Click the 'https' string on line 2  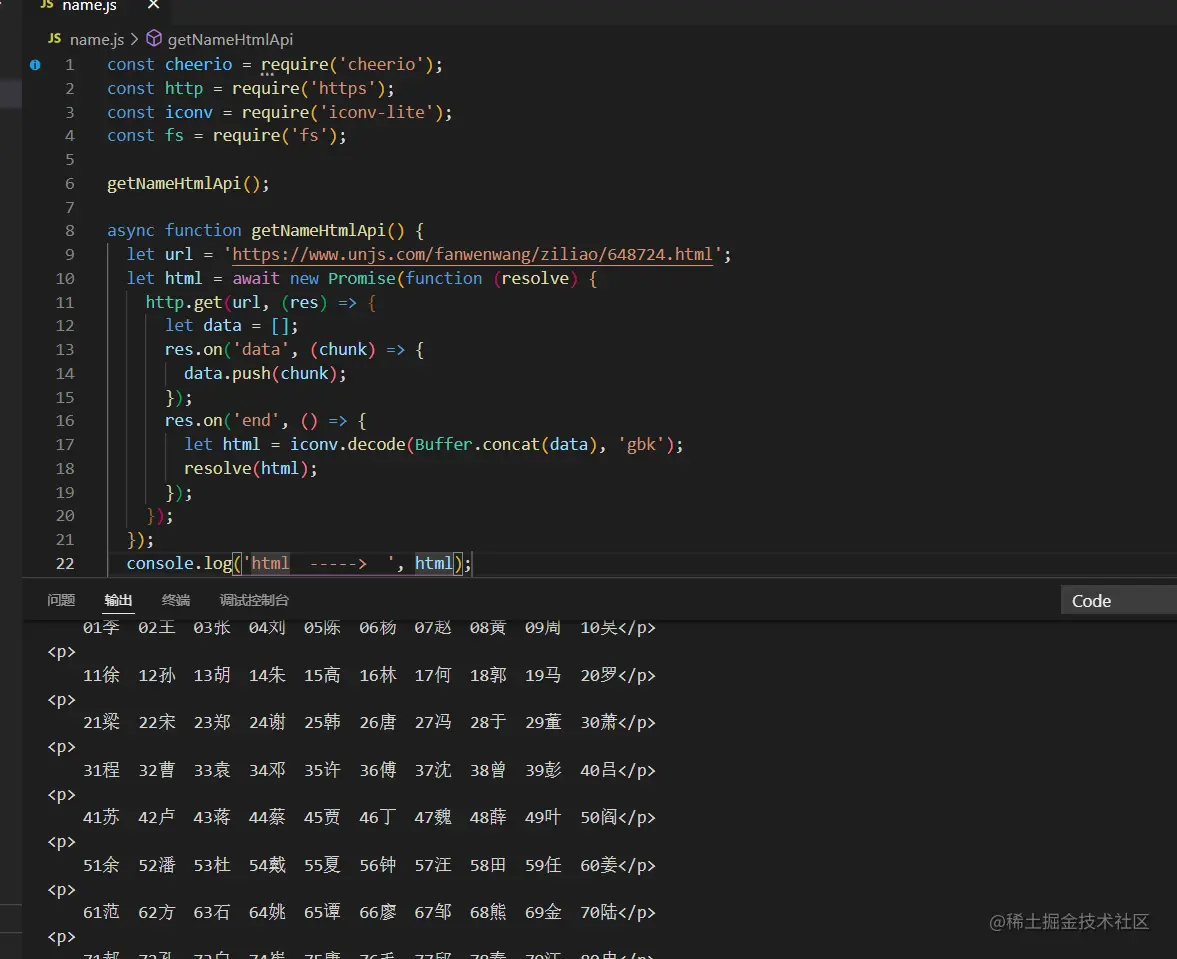(342, 89)
